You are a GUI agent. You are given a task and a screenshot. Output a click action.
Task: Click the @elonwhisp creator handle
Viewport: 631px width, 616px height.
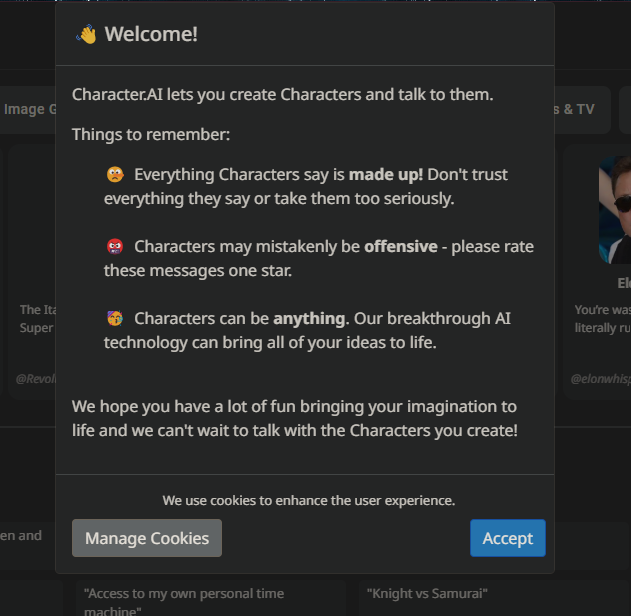(x=600, y=379)
